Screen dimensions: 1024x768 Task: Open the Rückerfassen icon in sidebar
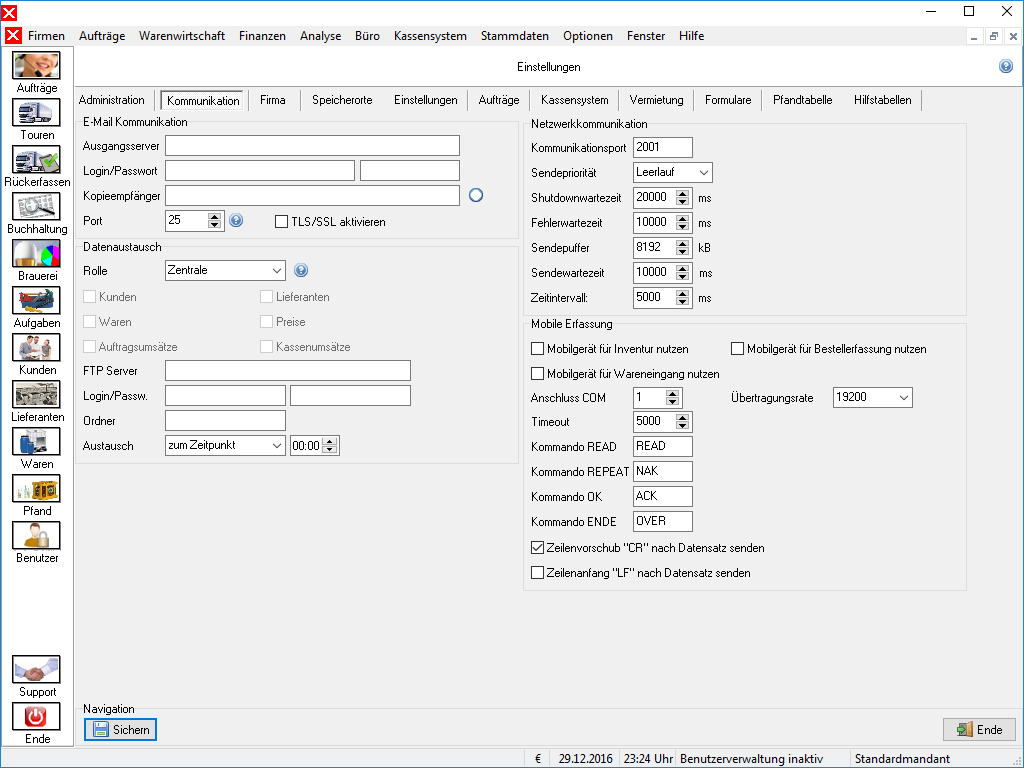coord(37,160)
